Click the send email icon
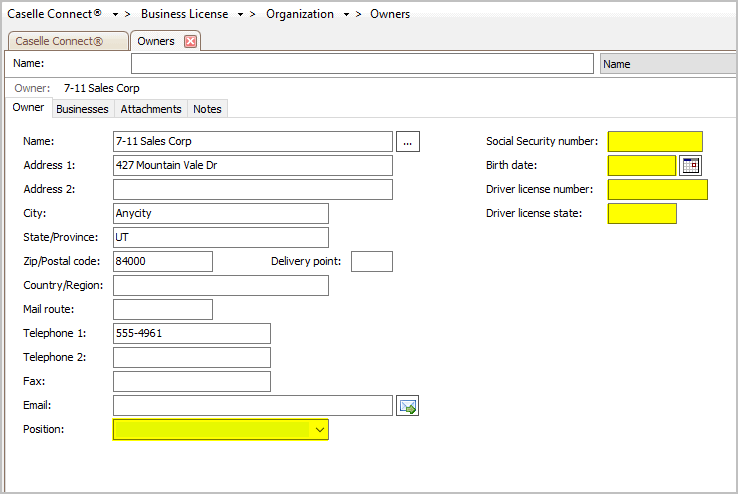Viewport: 738px width, 494px height. pyautogui.click(x=408, y=406)
